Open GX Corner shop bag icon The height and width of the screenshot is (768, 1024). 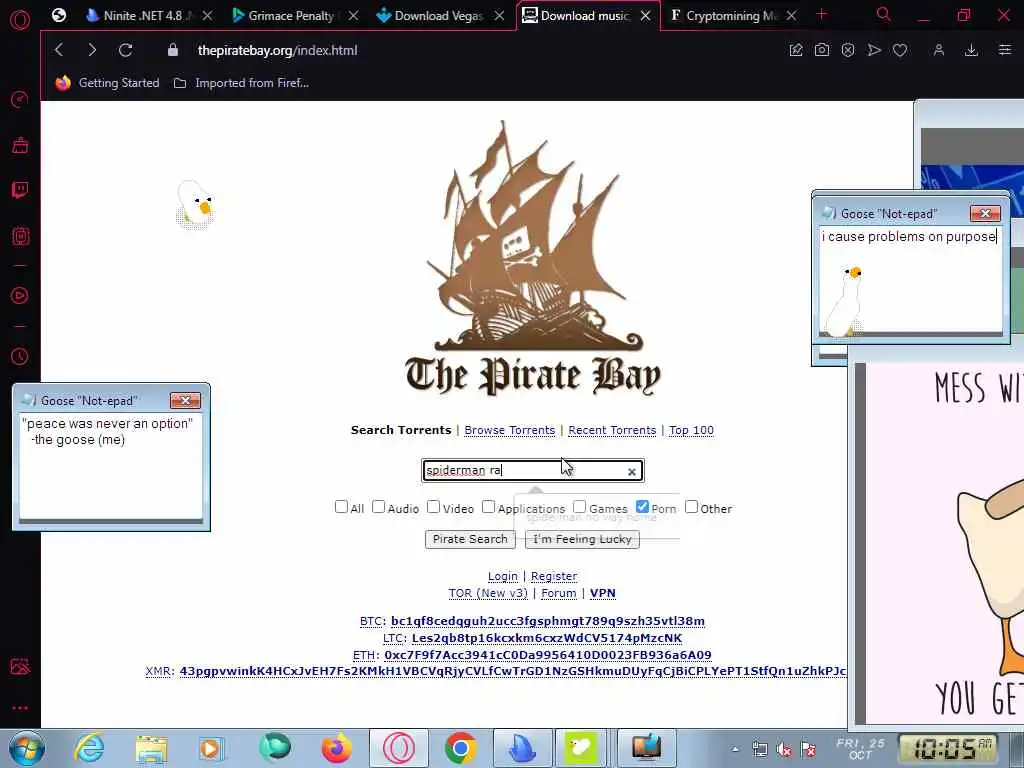point(20,144)
